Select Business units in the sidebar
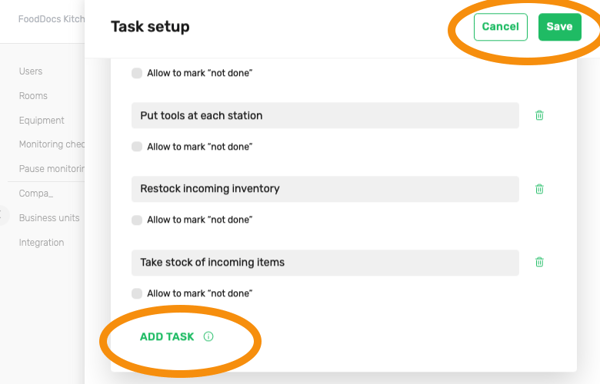The width and height of the screenshot is (600, 384). [49, 218]
